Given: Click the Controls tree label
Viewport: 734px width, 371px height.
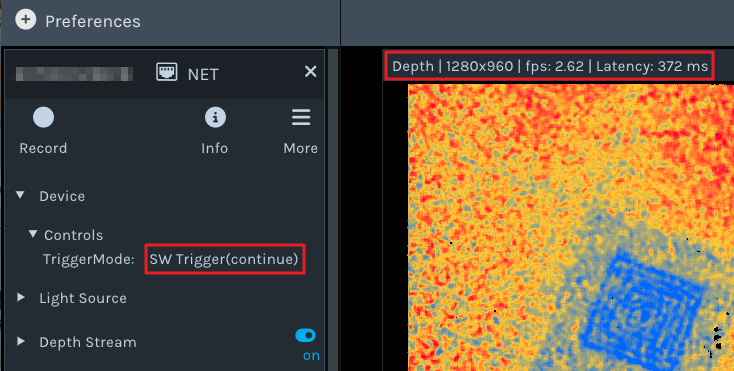Looking at the screenshot, I should [73, 235].
